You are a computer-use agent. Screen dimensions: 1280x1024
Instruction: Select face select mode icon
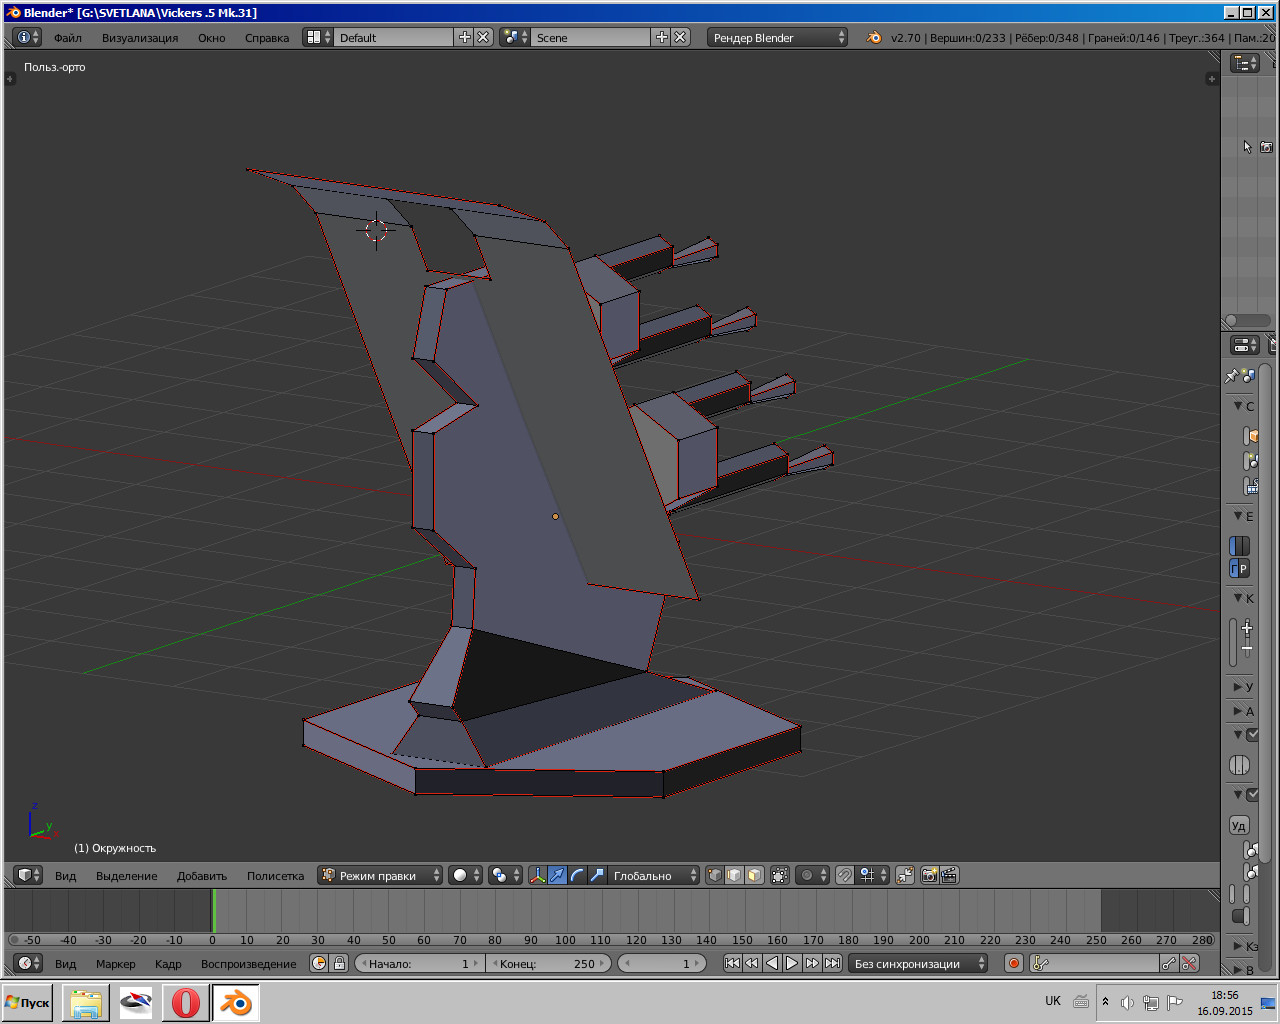click(755, 875)
